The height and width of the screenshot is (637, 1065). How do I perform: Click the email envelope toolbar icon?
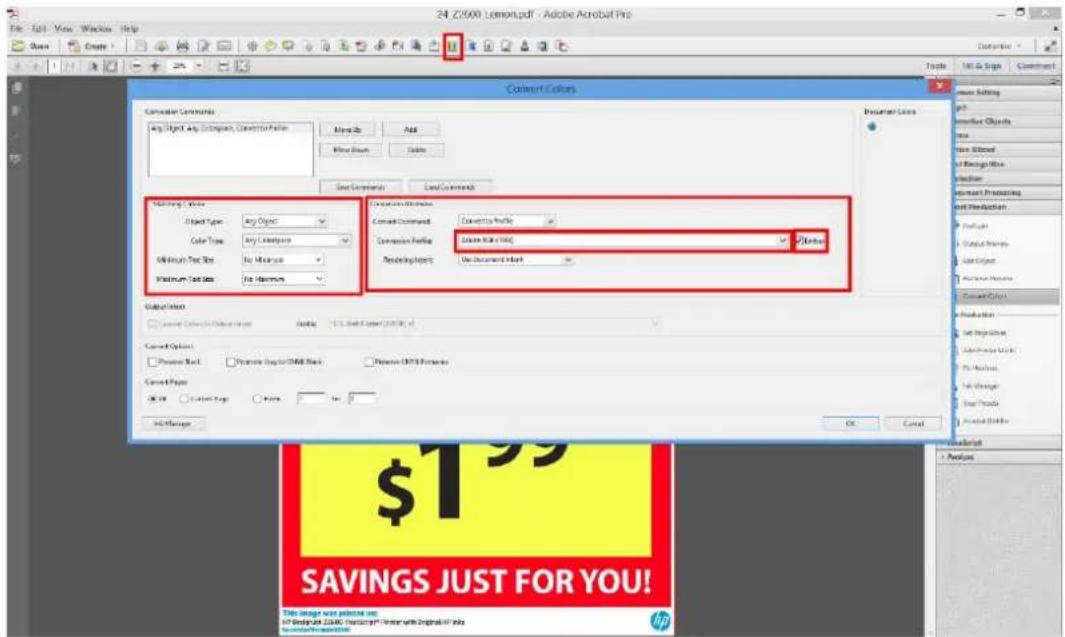click(224, 46)
